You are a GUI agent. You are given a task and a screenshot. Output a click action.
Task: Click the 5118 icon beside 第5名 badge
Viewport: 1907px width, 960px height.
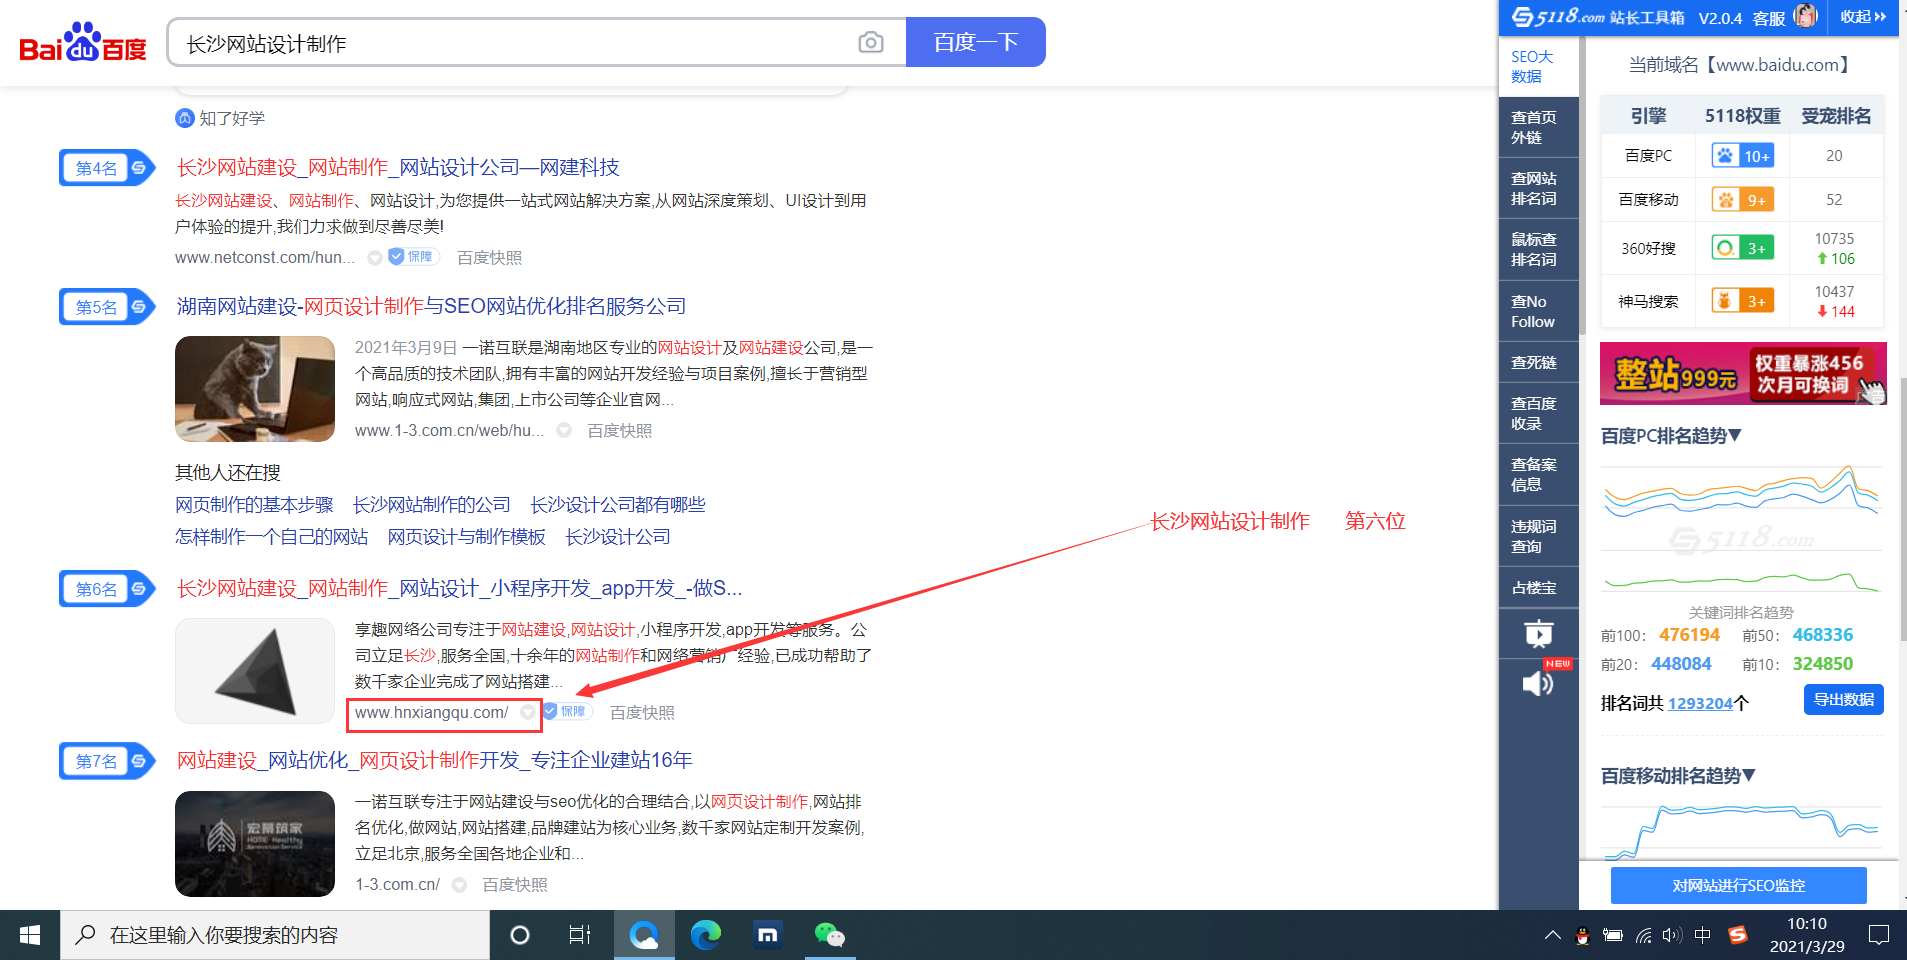coord(139,307)
